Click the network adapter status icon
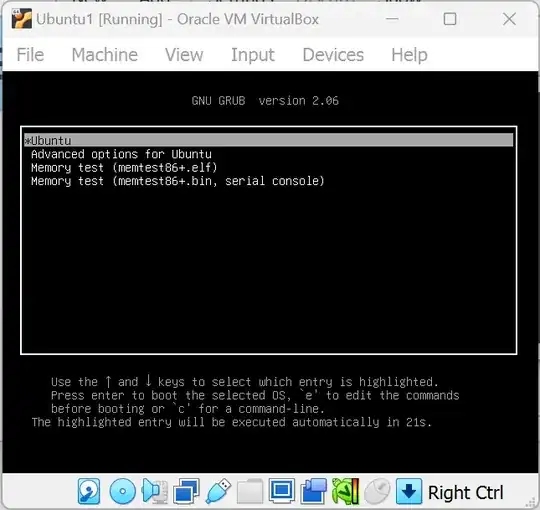This screenshot has width=540, height=510. coord(186,491)
